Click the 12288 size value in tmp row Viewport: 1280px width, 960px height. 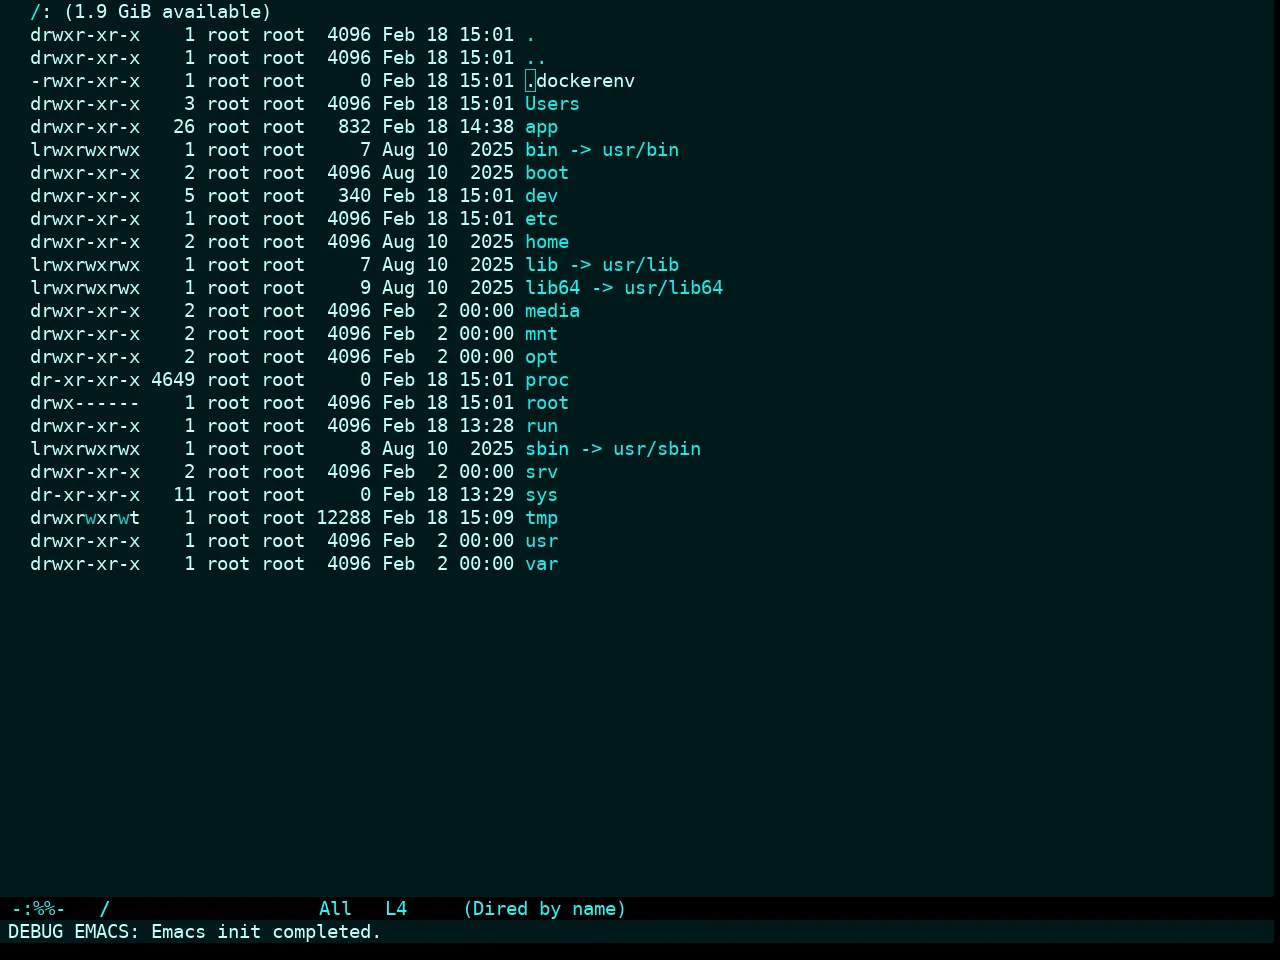343,518
